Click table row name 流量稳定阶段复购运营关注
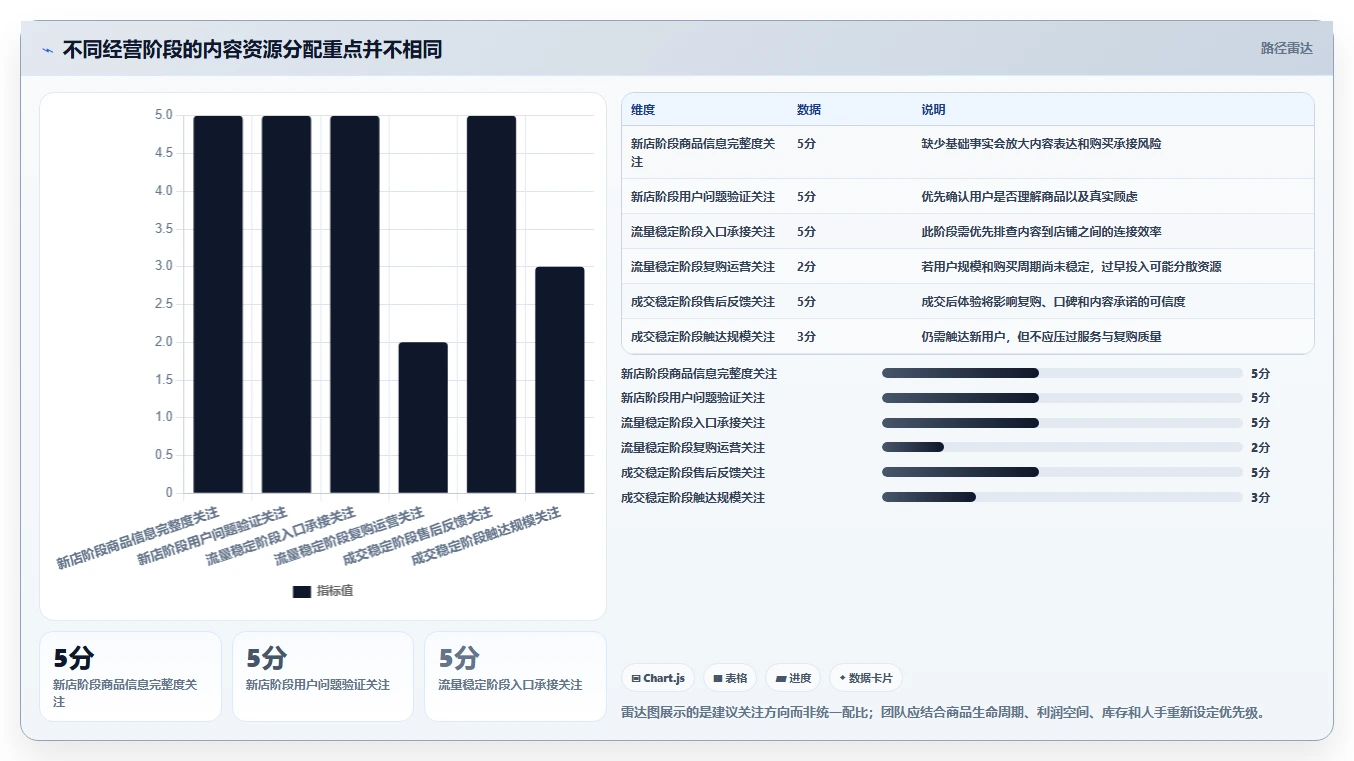The image size is (1354, 761). 703,267
